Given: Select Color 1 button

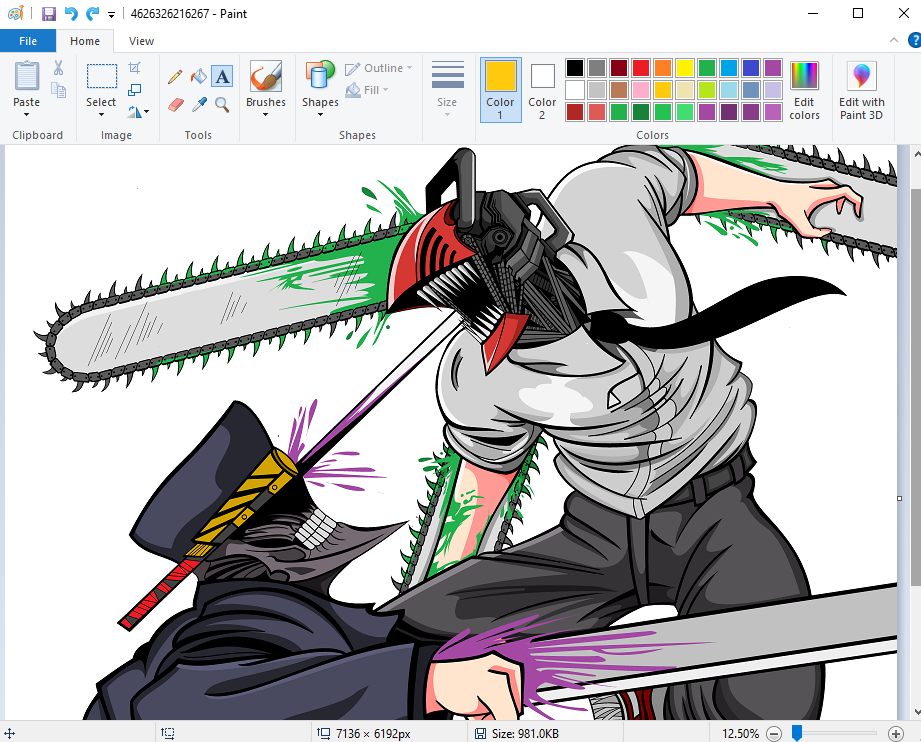Looking at the screenshot, I should (500, 90).
